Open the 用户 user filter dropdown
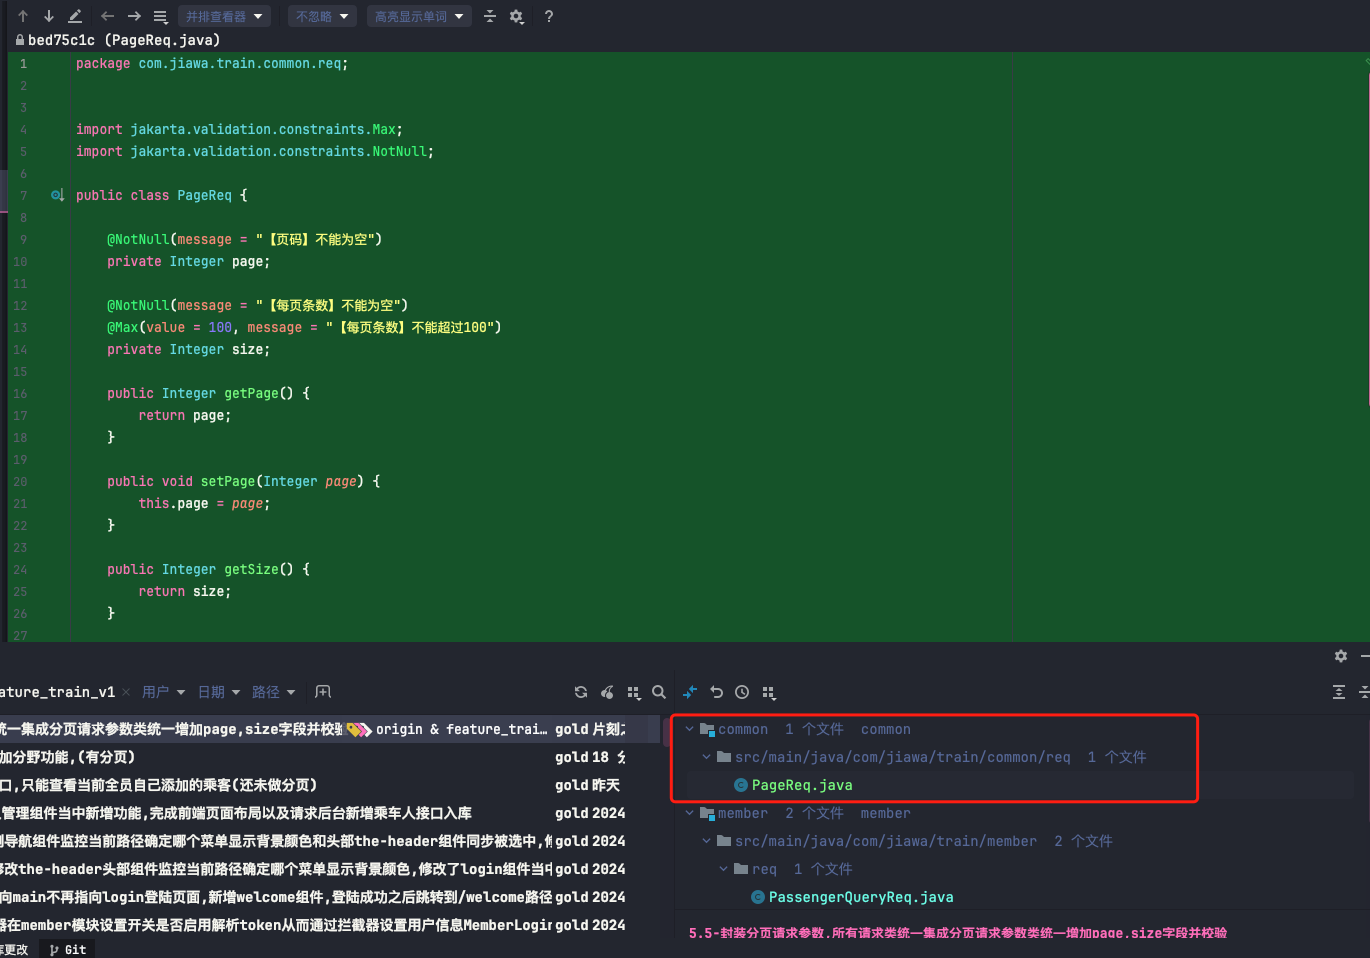 (x=163, y=692)
